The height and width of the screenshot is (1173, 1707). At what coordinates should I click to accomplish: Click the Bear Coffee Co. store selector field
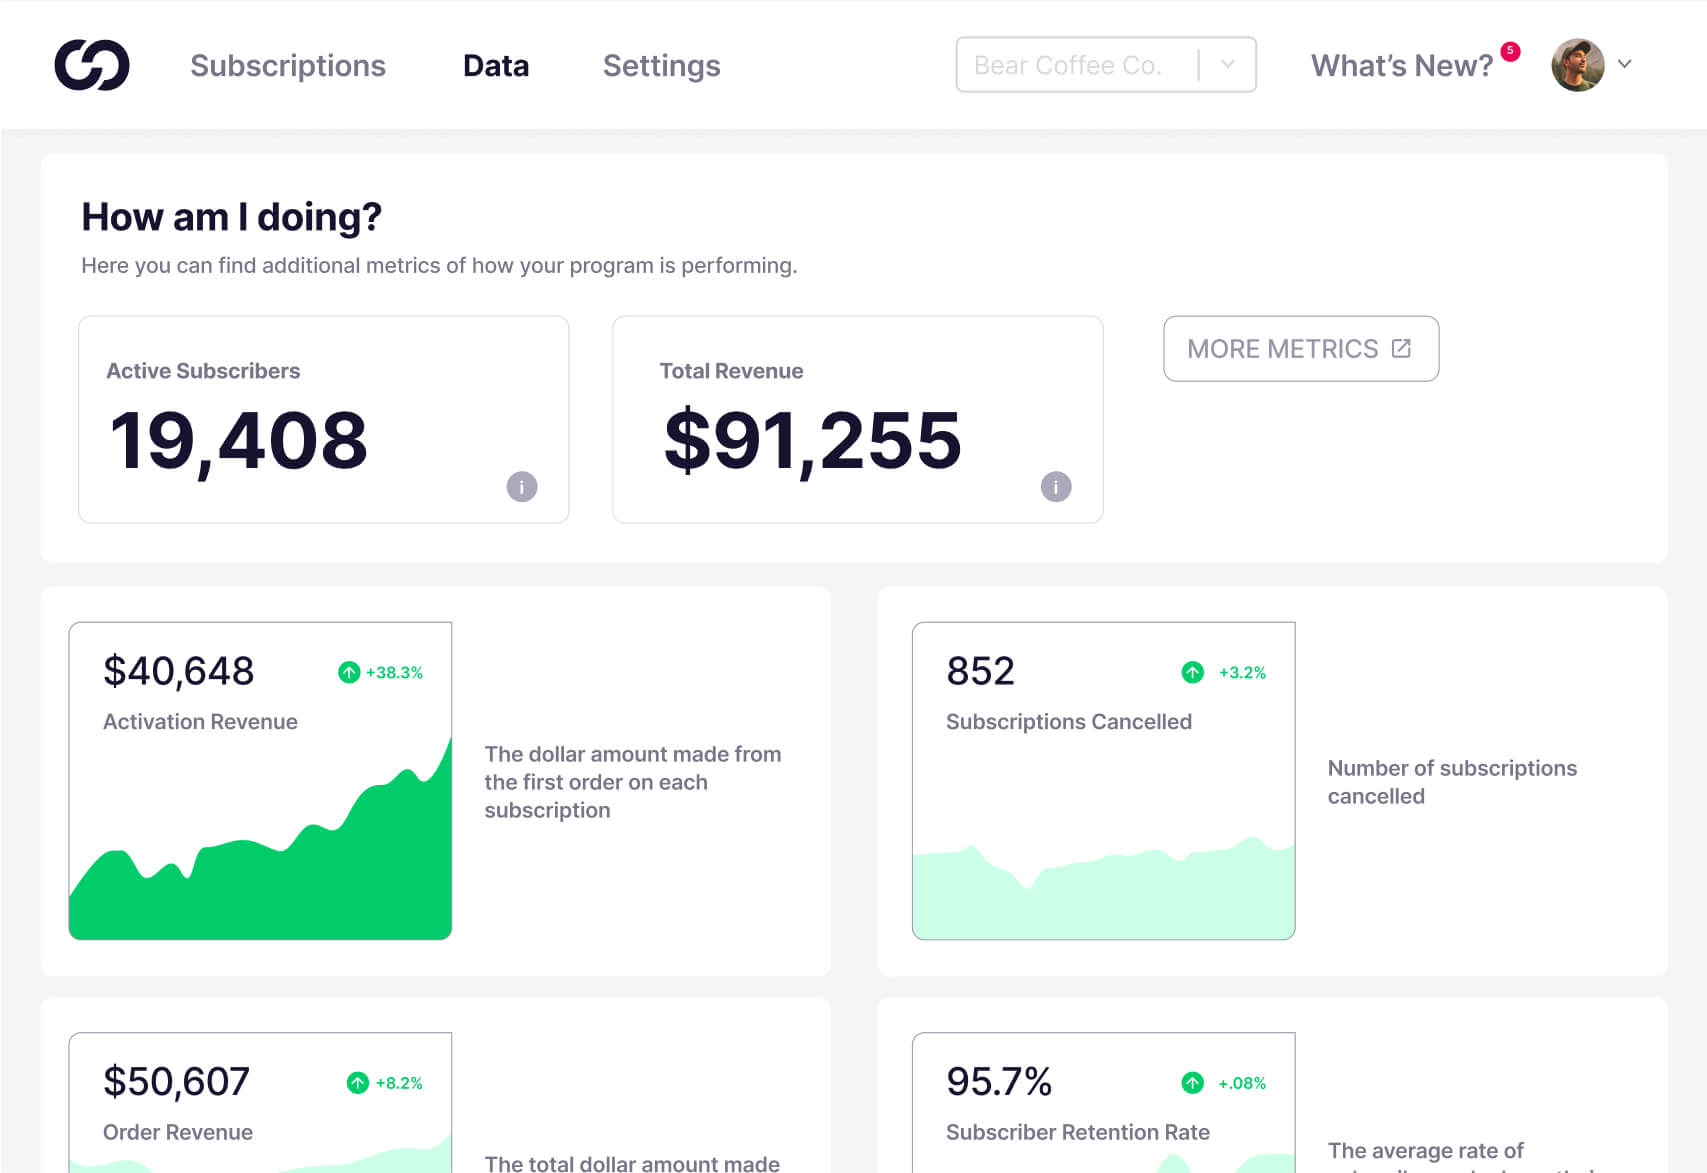point(1106,65)
